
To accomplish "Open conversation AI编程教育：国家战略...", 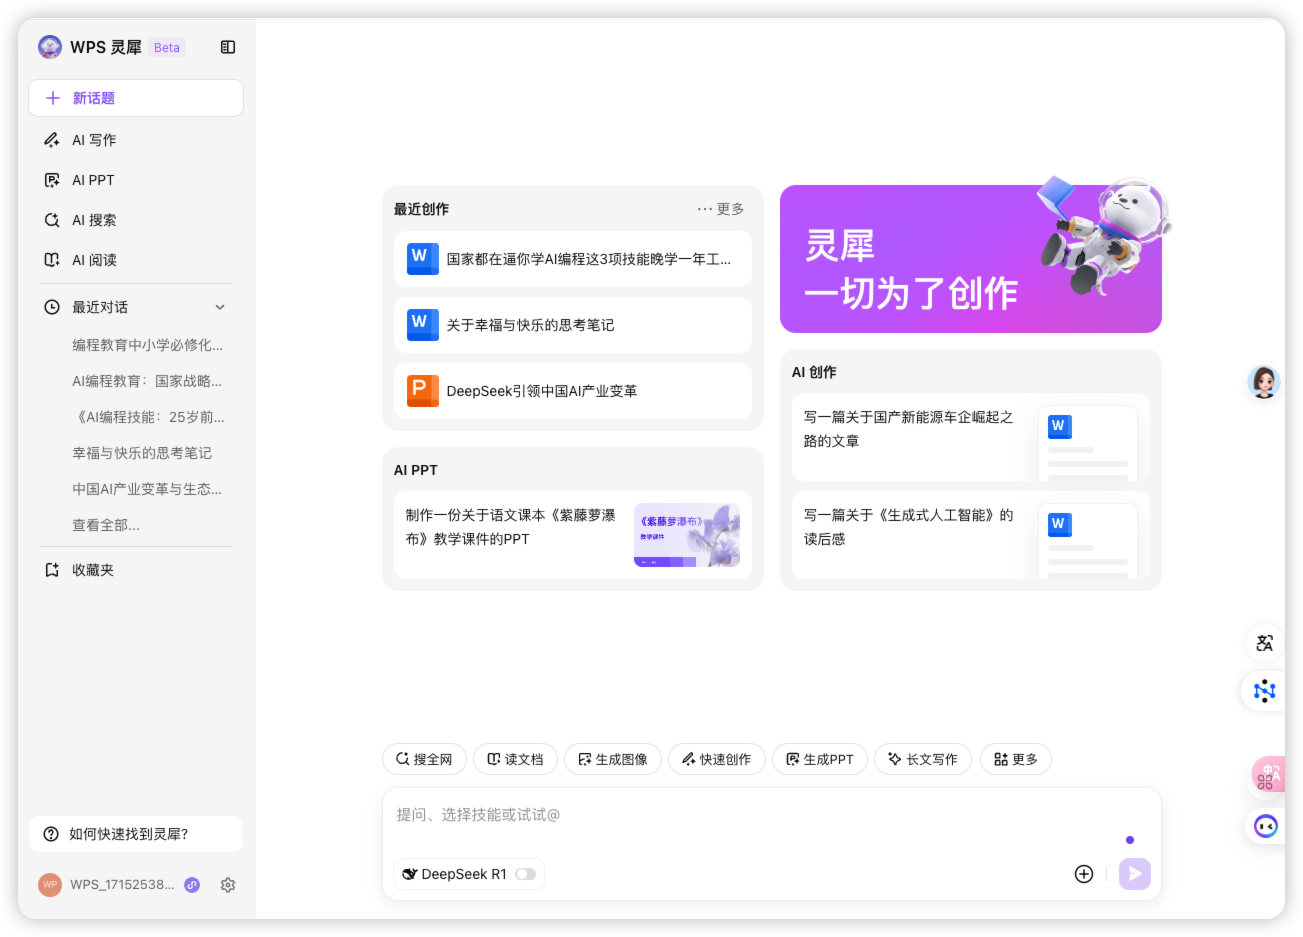I will [x=147, y=381].
